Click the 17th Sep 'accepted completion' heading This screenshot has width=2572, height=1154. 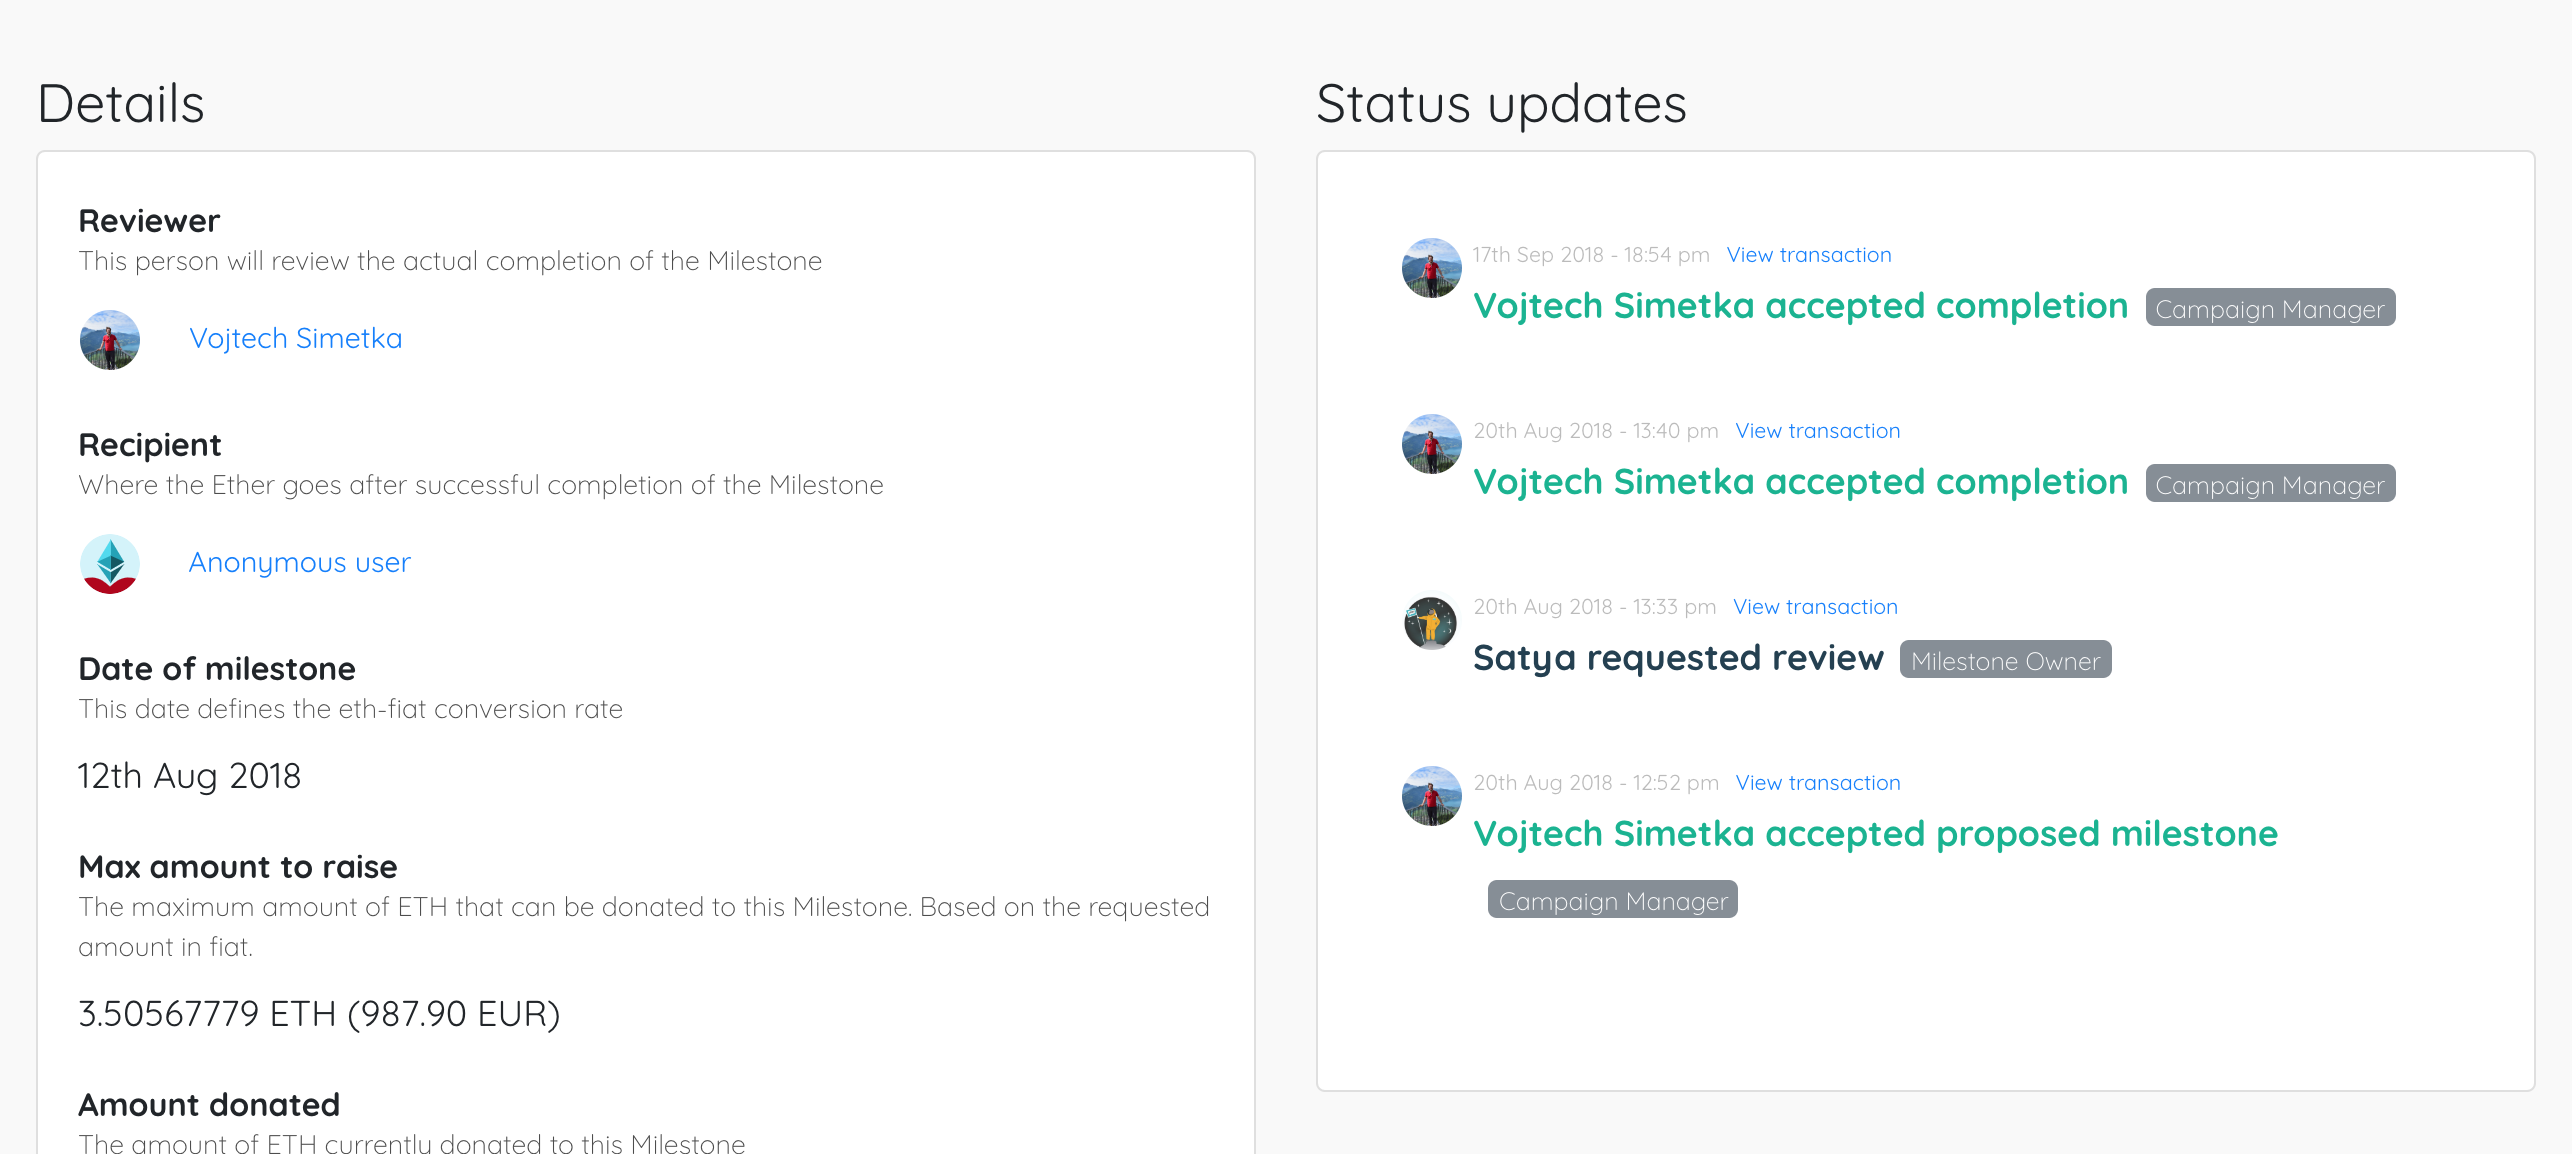point(1800,306)
